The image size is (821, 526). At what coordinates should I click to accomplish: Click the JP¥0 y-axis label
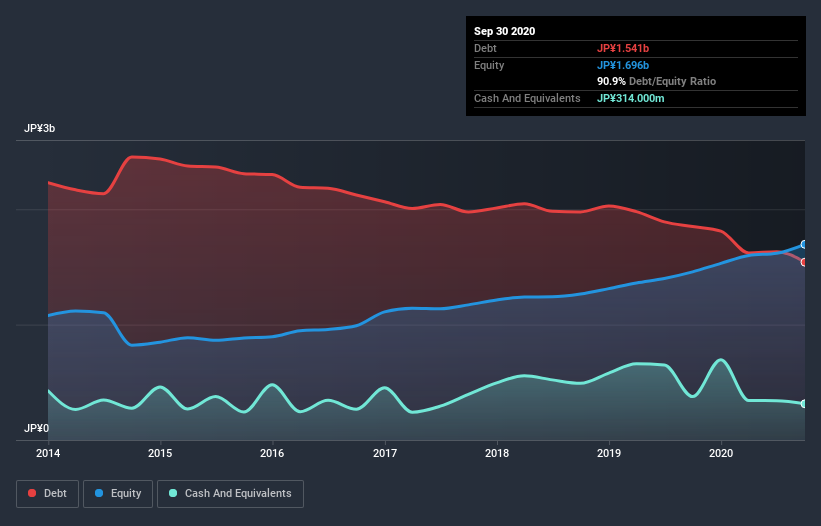(36, 429)
